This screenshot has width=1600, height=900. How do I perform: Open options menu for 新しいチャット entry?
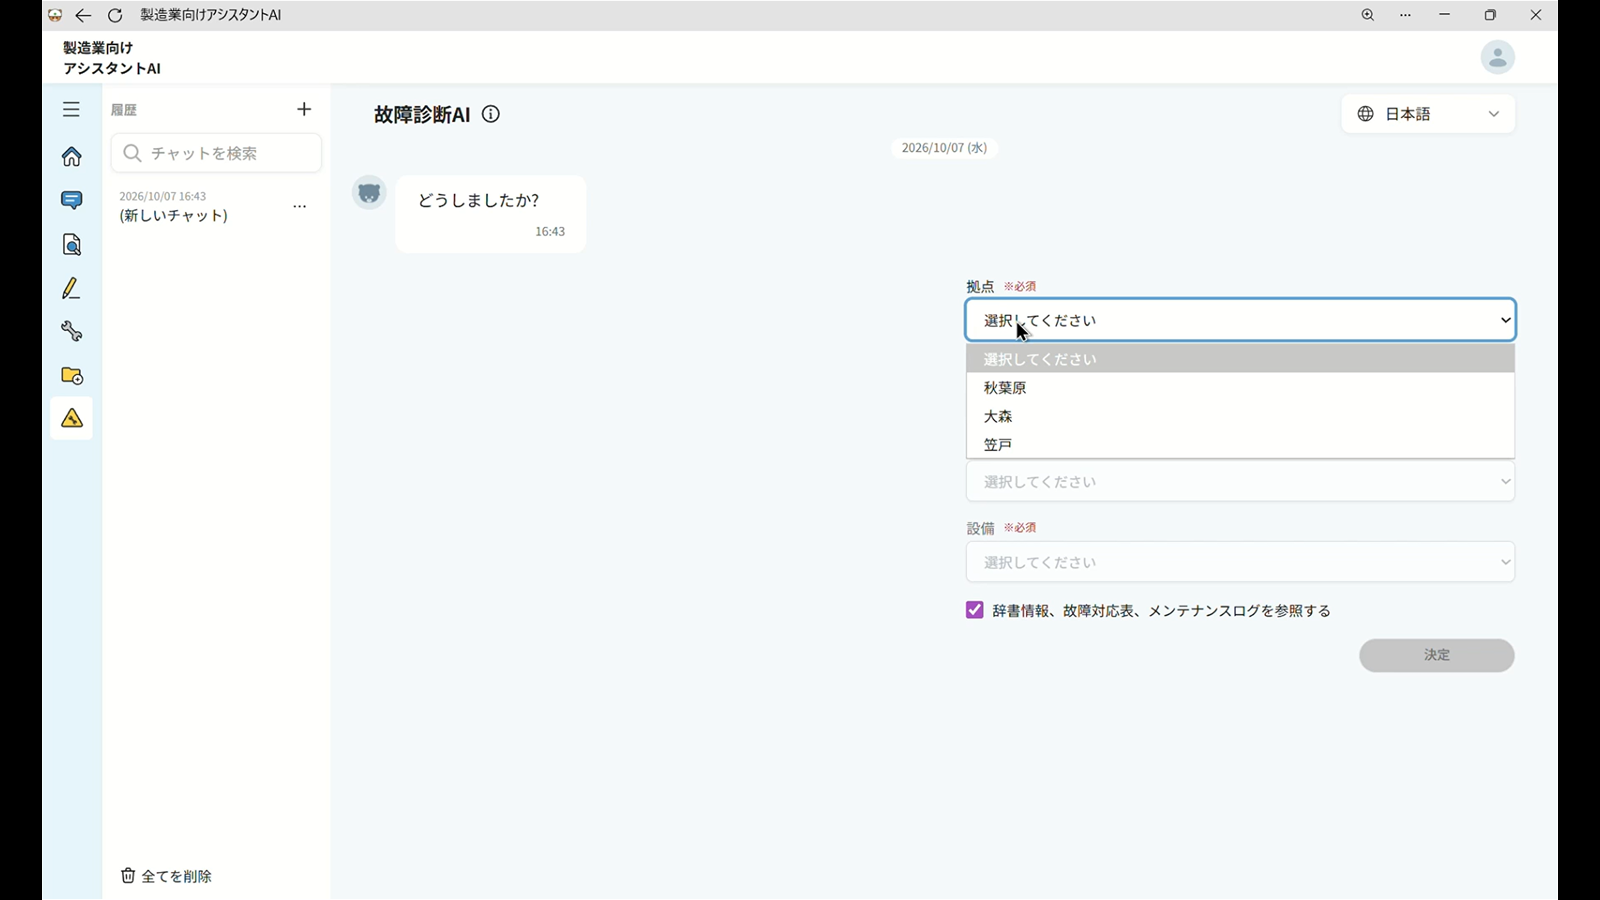pyautogui.click(x=299, y=207)
